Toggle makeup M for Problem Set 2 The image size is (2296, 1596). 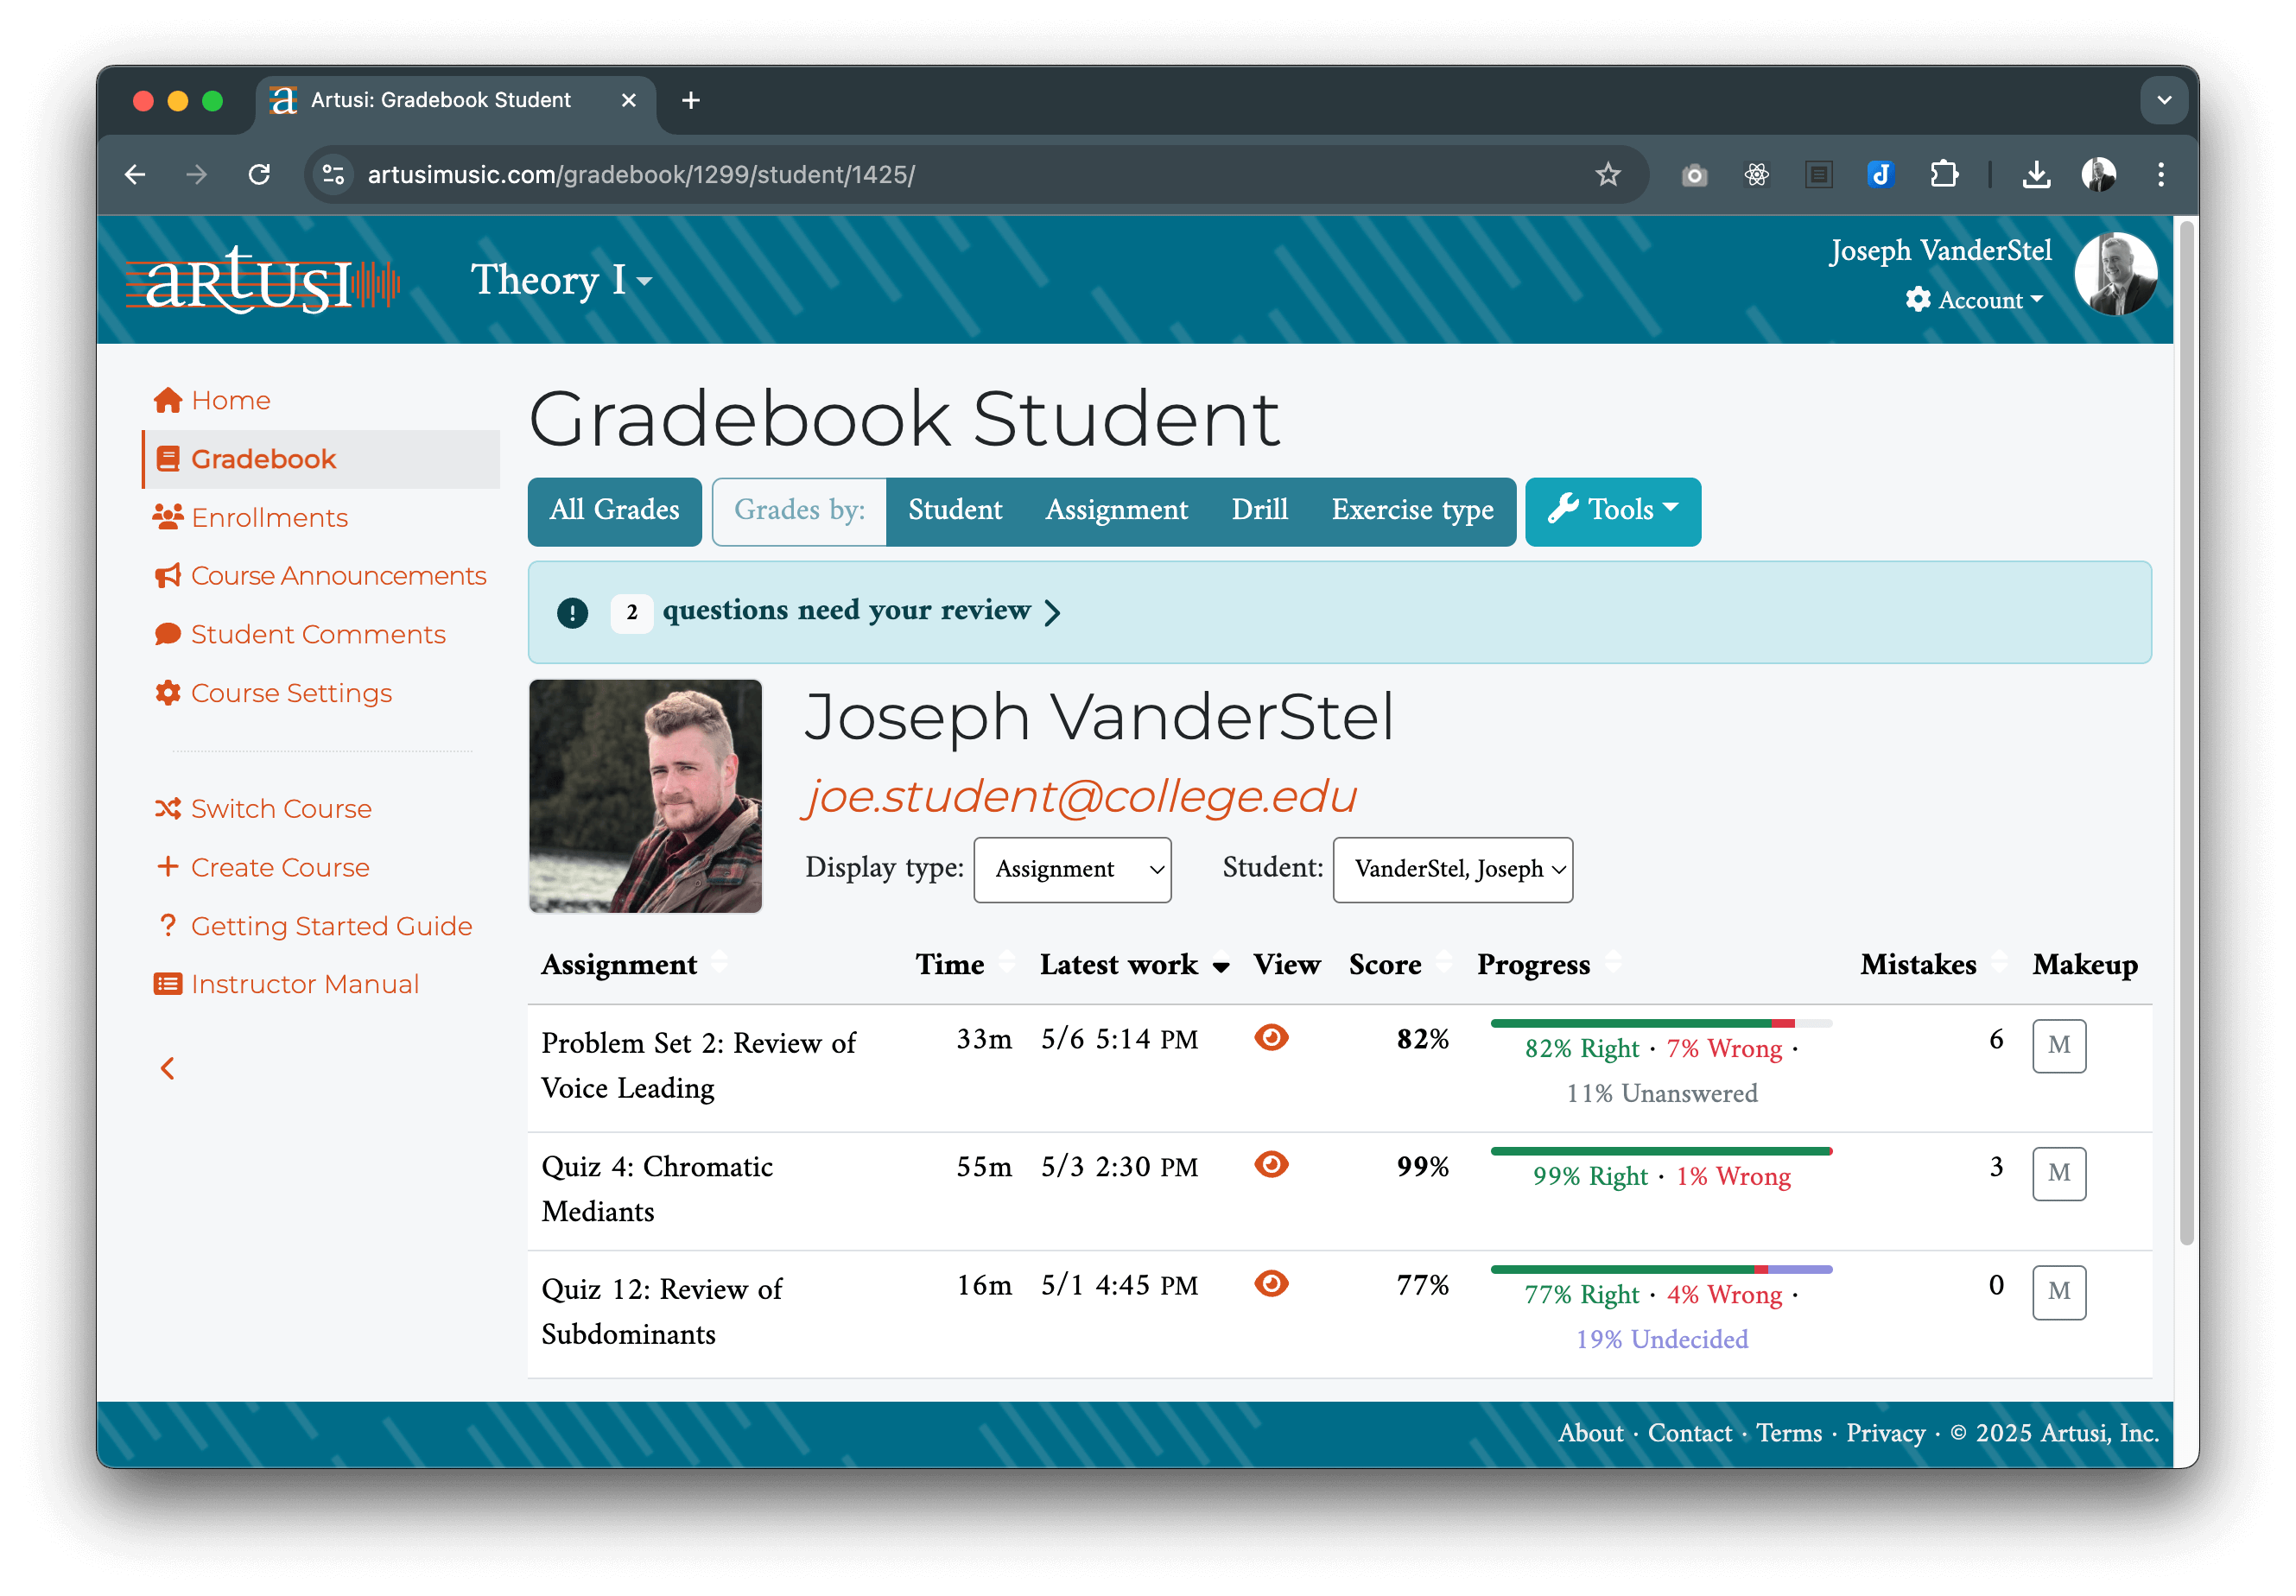pyautogui.click(x=2059, y=1046)
